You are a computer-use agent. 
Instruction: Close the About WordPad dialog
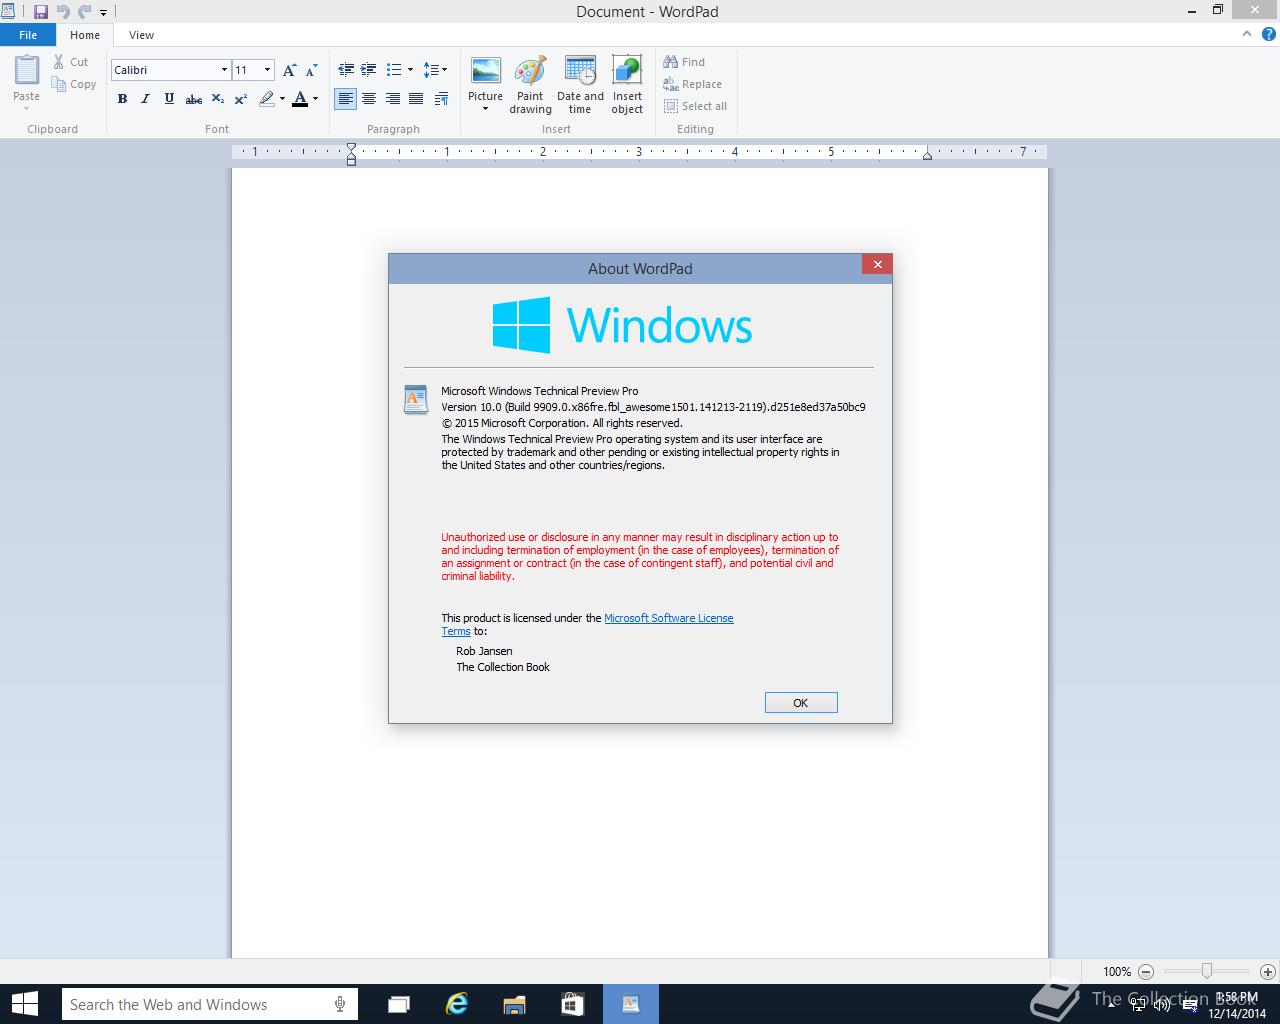(877, 264)
